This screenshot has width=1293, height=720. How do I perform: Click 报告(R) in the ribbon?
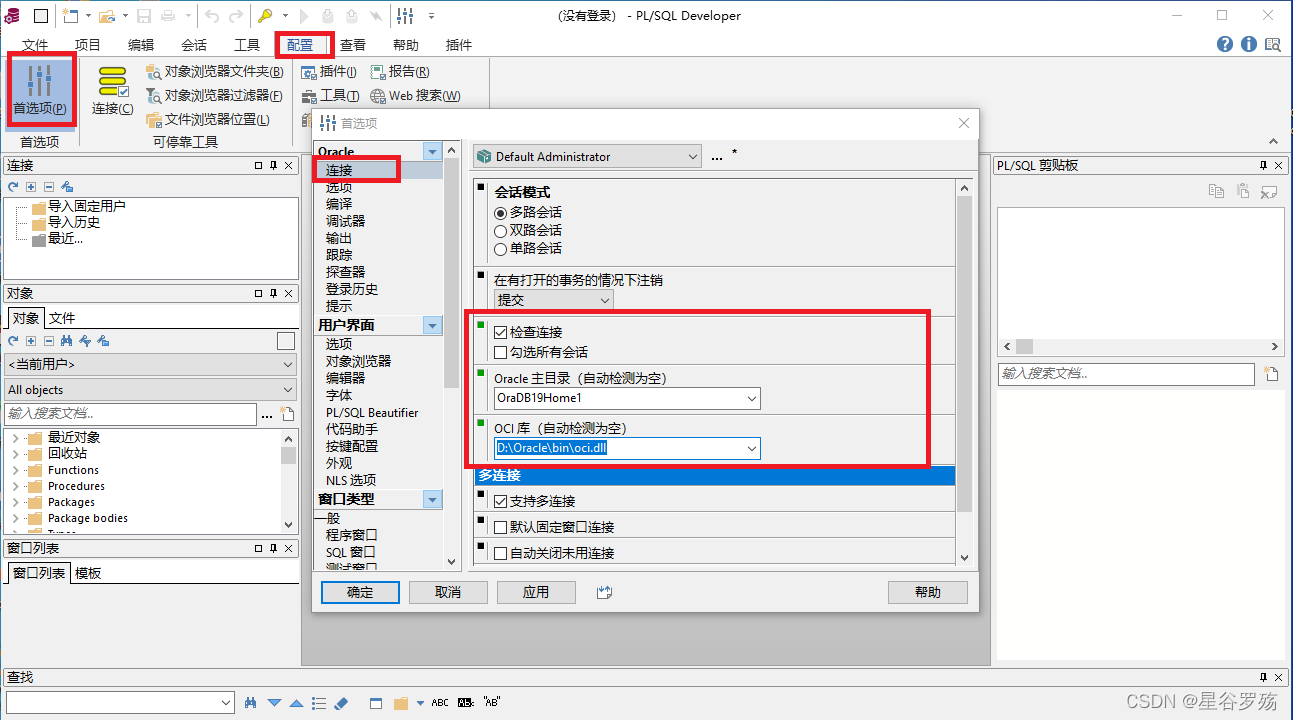tap(400, 72)
